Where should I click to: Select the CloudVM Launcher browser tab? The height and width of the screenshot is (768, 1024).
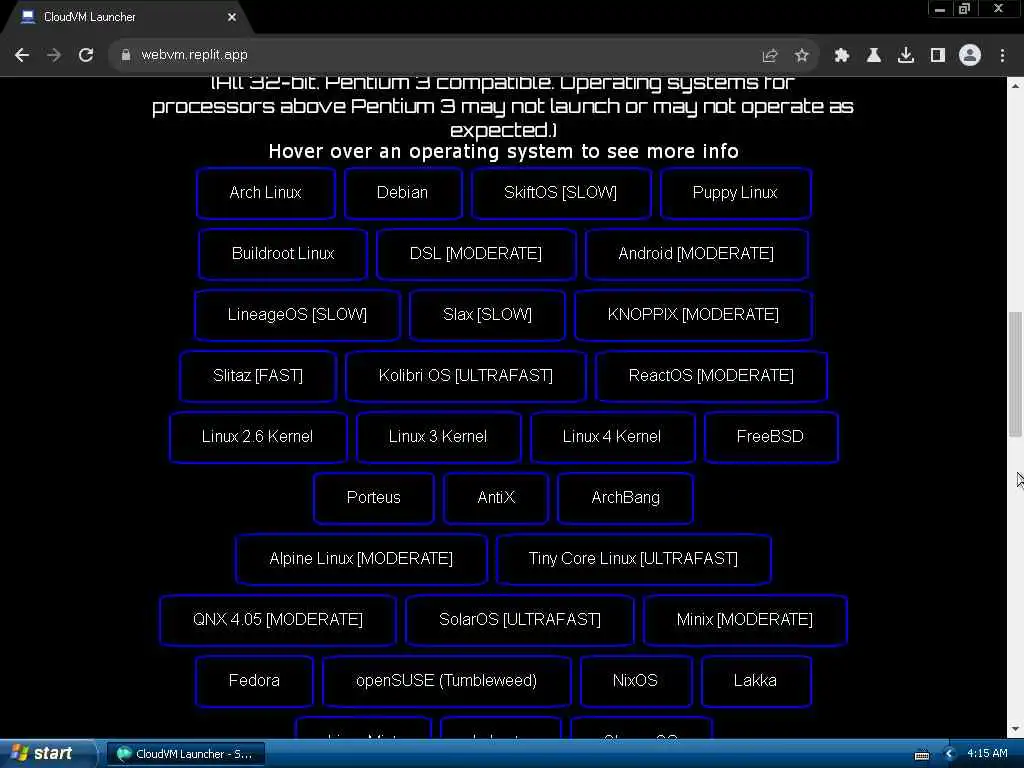click(x=127, y=17)
